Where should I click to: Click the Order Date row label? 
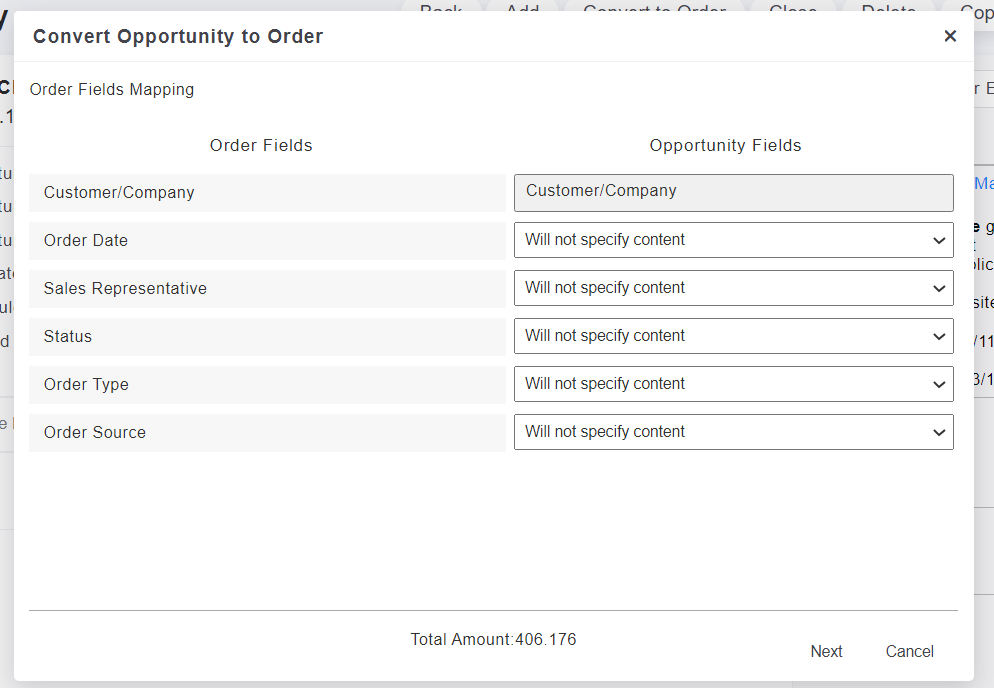pyautogui.click(x=86, y=241)
